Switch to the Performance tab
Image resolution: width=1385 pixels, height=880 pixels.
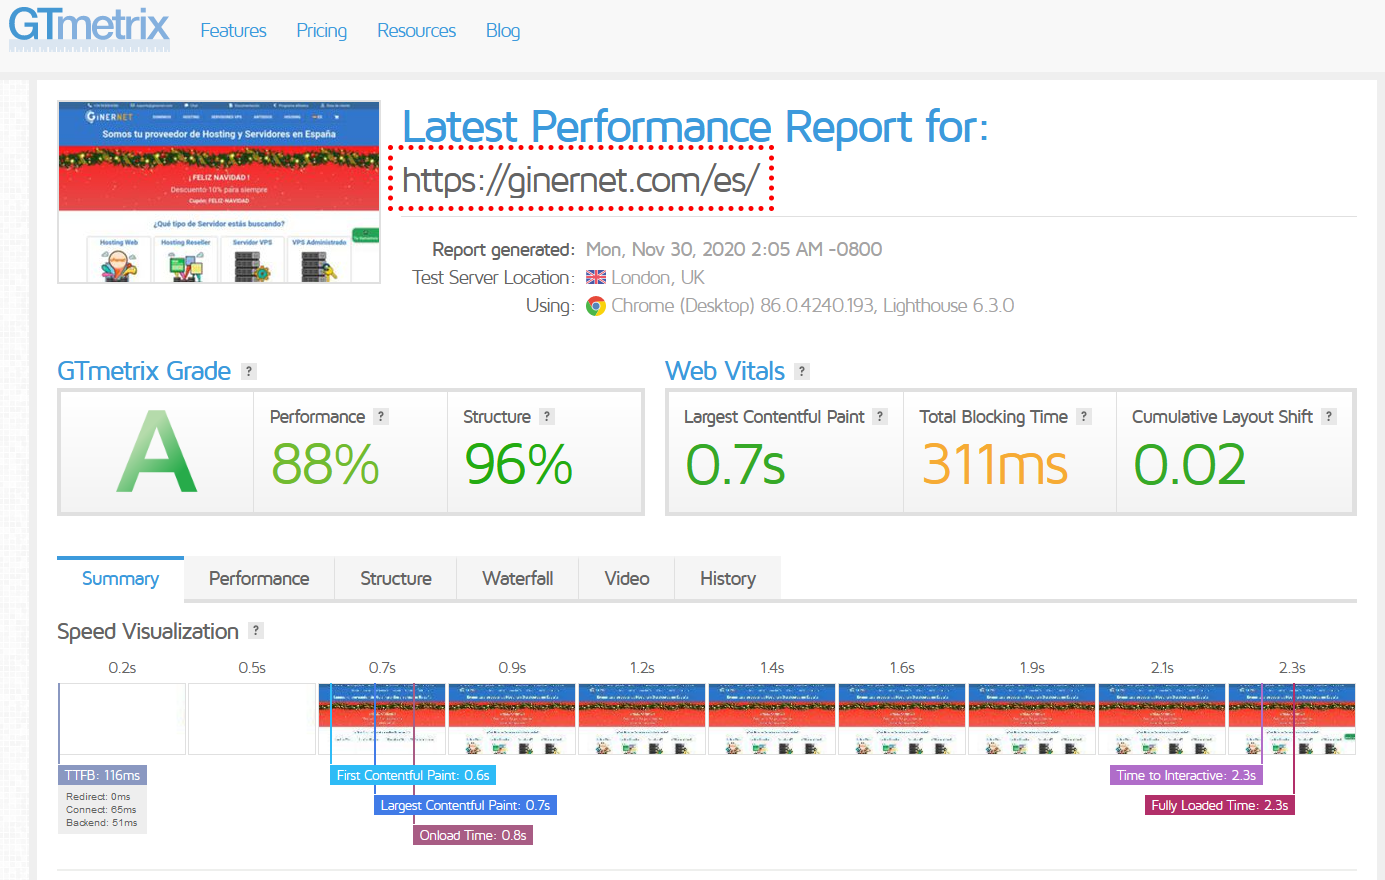pyautogui.click(x=259, y=578)
